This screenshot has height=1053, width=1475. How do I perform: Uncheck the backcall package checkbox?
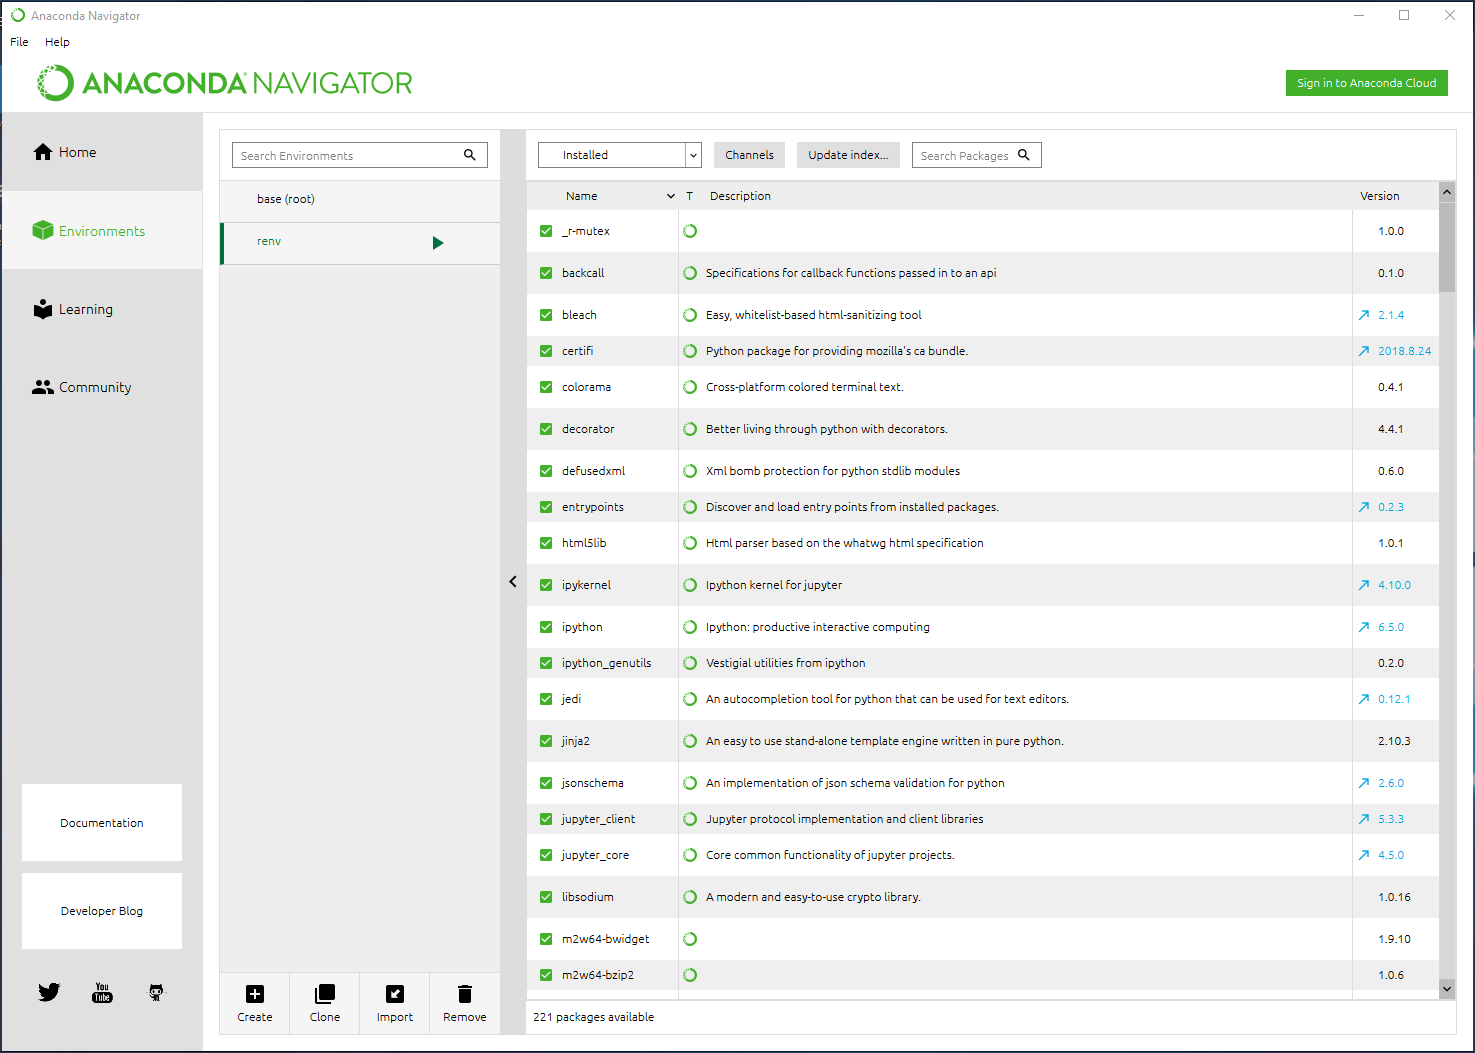point(546,273)
